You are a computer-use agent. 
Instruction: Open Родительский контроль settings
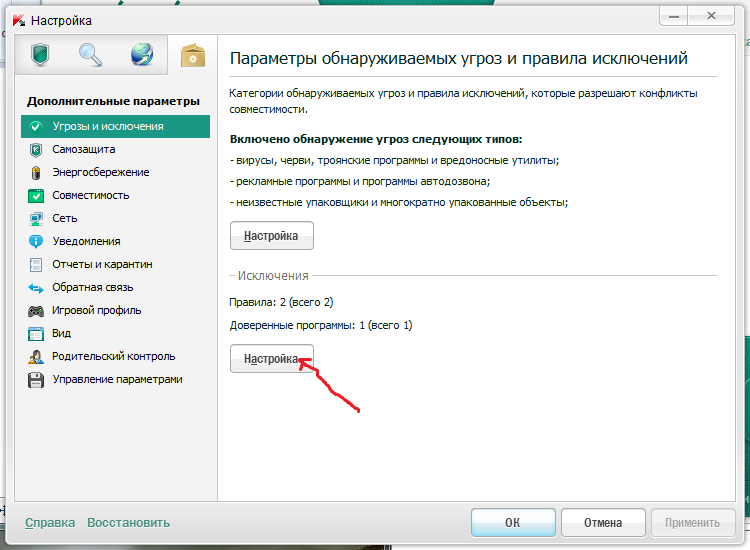coord(115,356)
